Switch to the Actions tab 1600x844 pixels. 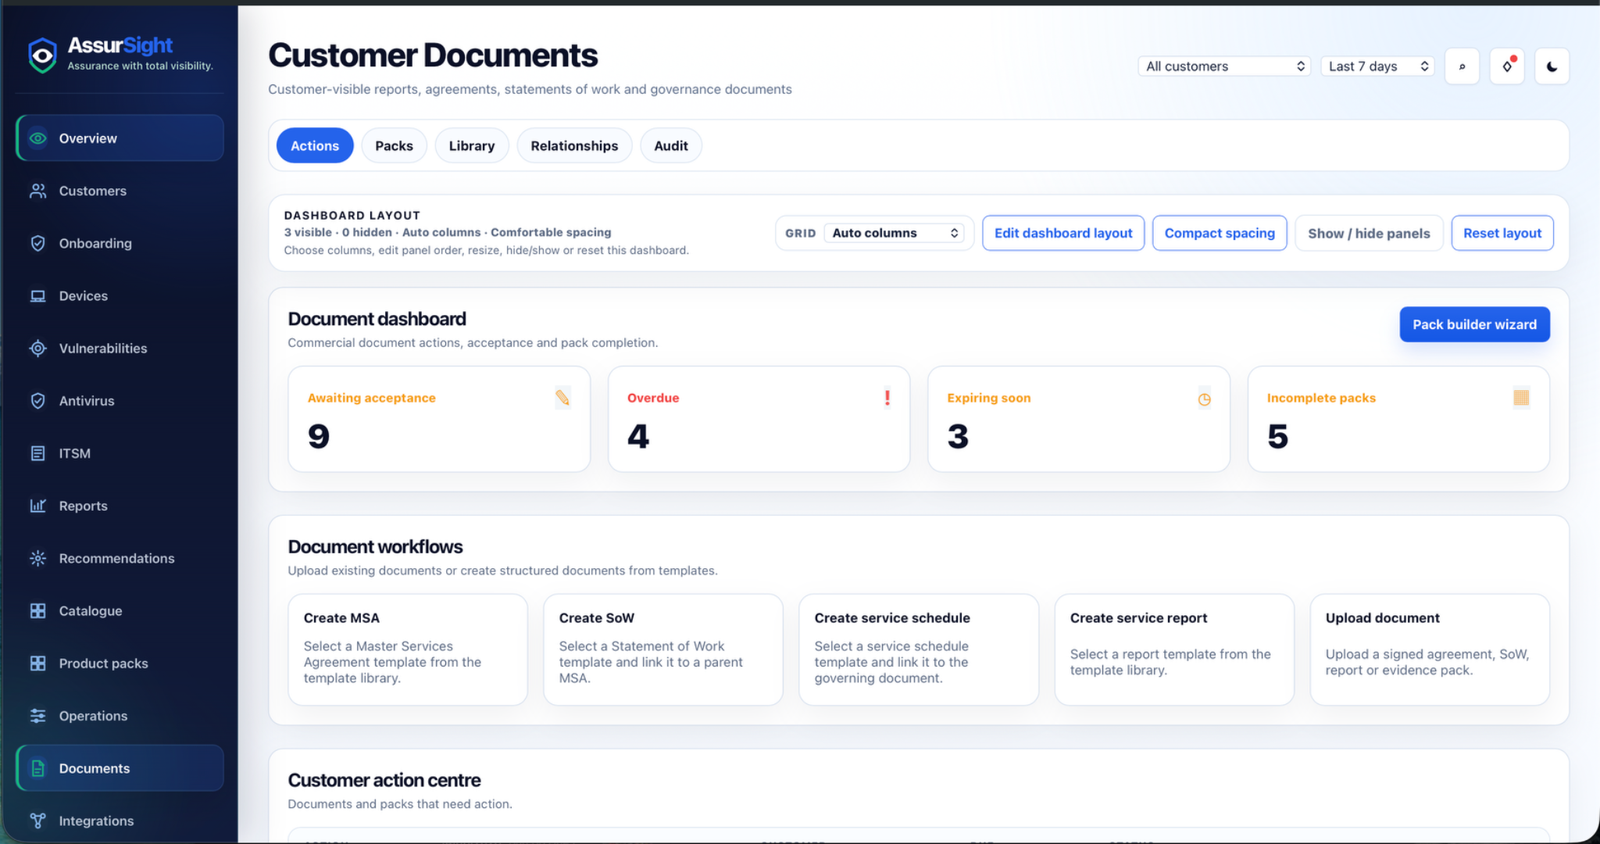(315, 146)
